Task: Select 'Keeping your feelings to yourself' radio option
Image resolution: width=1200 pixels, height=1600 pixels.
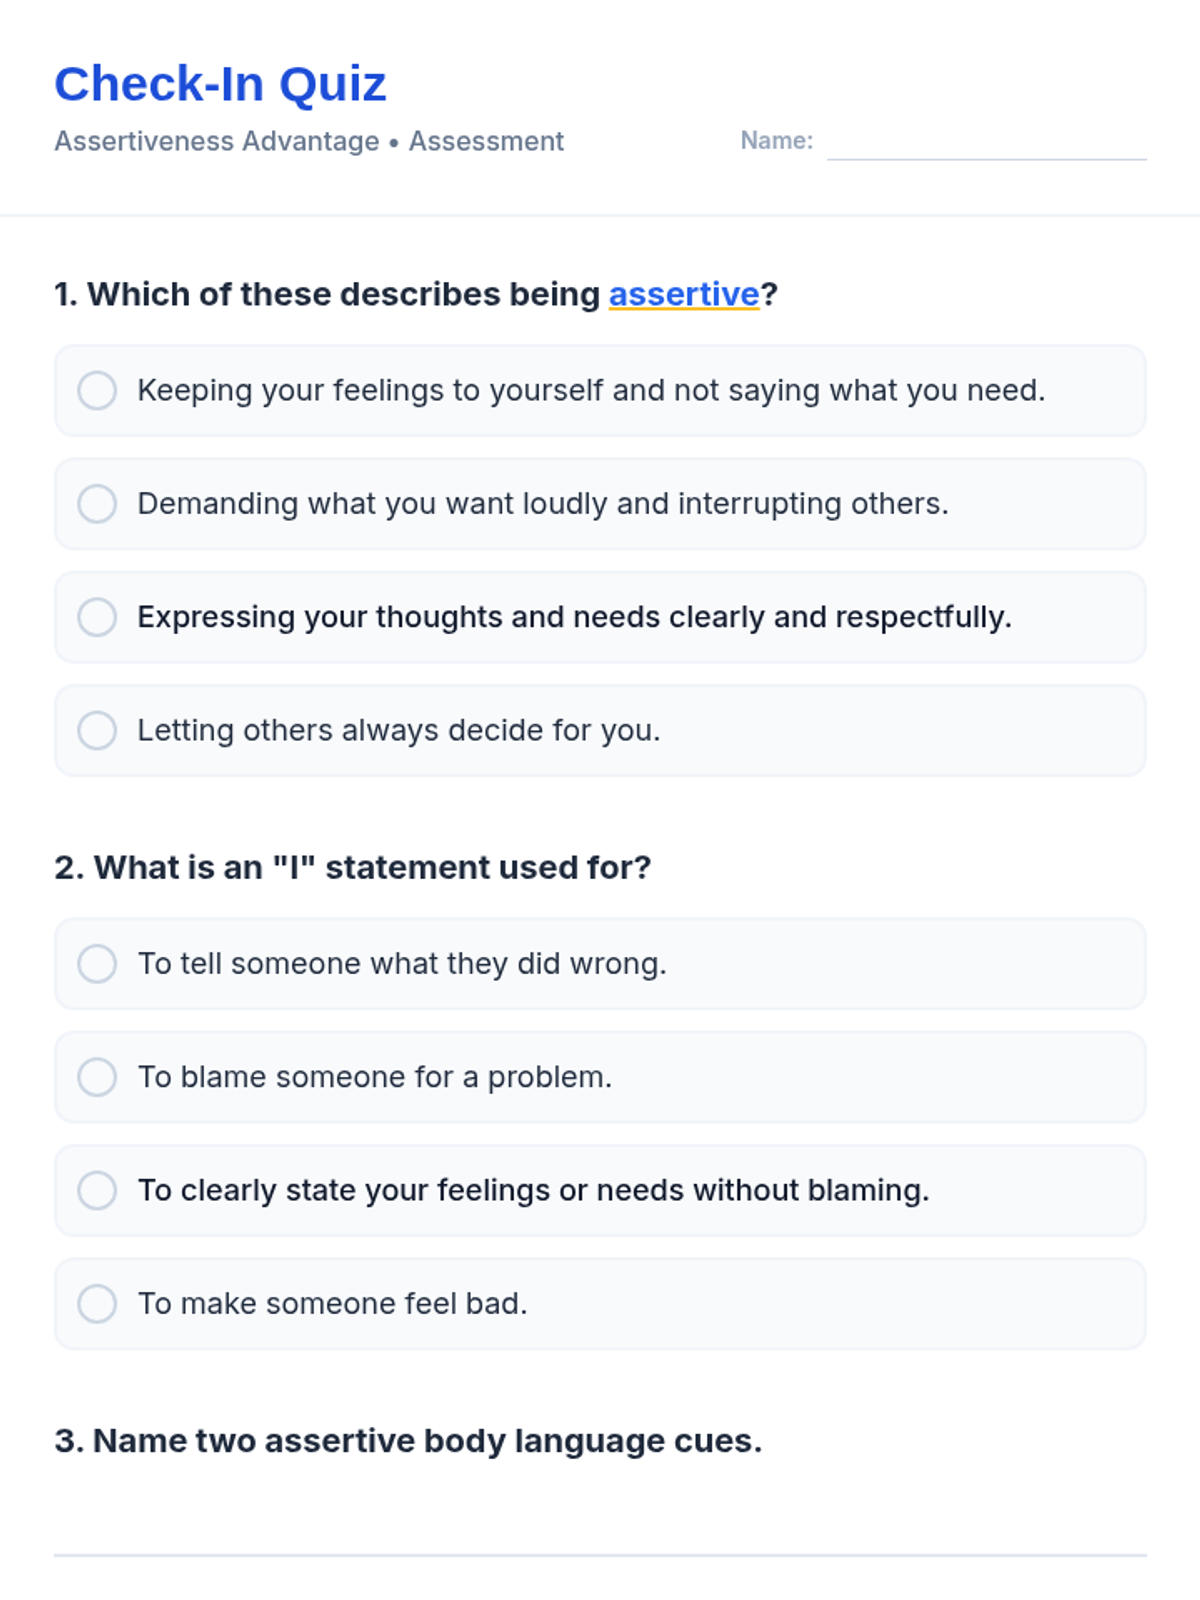Action: coord(97,391)
